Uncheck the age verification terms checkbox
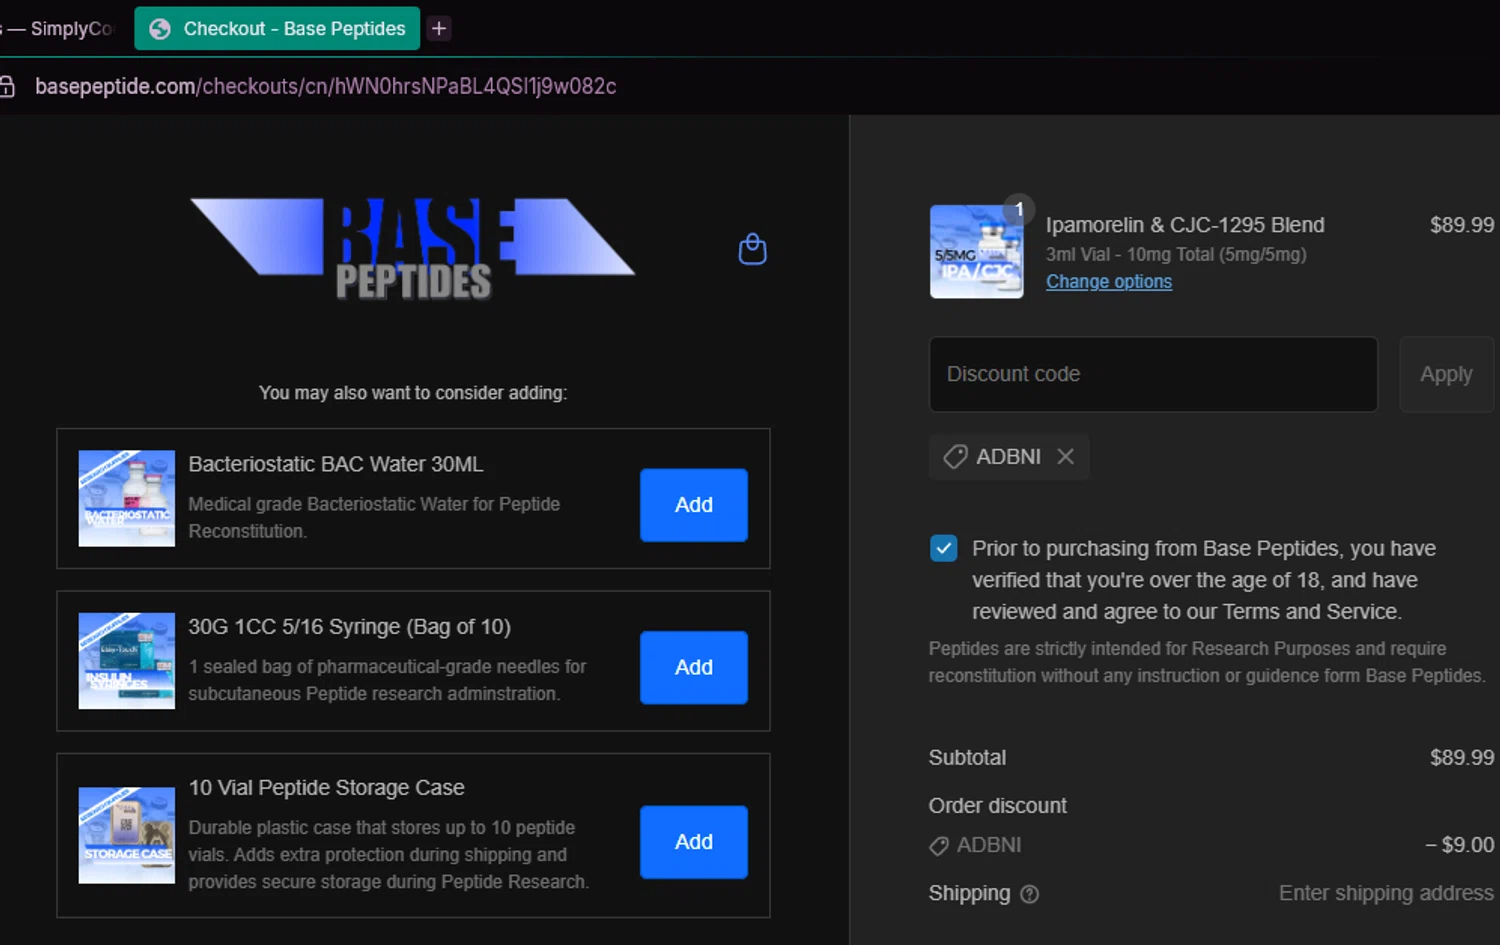The width and height of the screenshot is (1500, 945). pyautogui.click(x=943, y=548)
